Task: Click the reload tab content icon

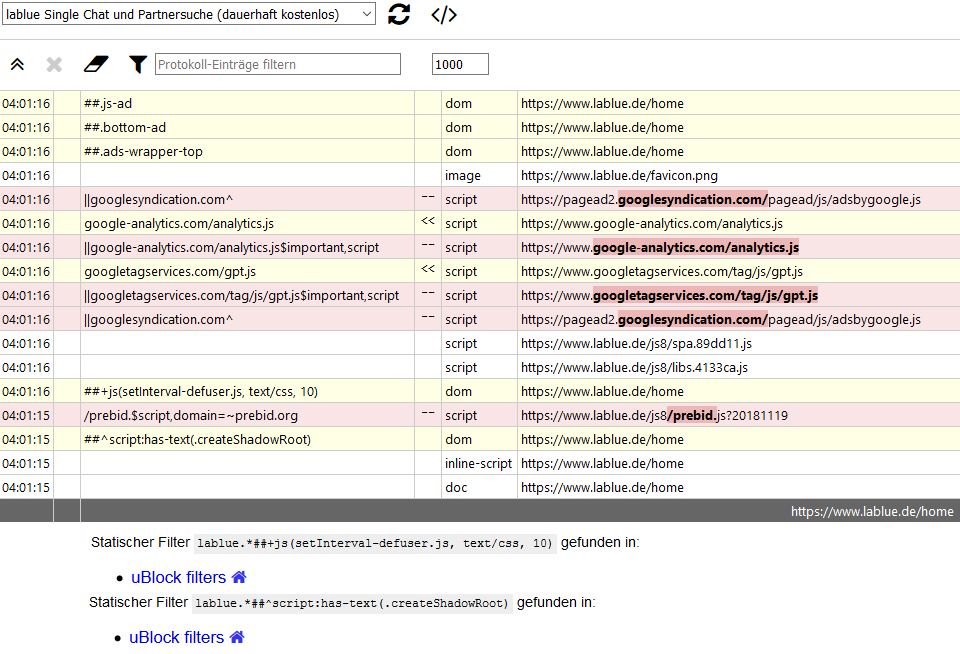Action: pyautogui.click(x=399, y=14)
